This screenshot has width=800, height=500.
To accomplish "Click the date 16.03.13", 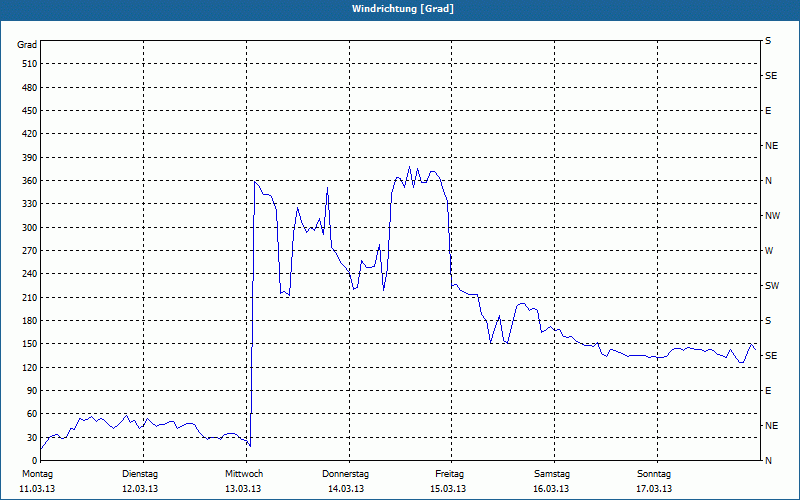I will [x=552, y=489].
